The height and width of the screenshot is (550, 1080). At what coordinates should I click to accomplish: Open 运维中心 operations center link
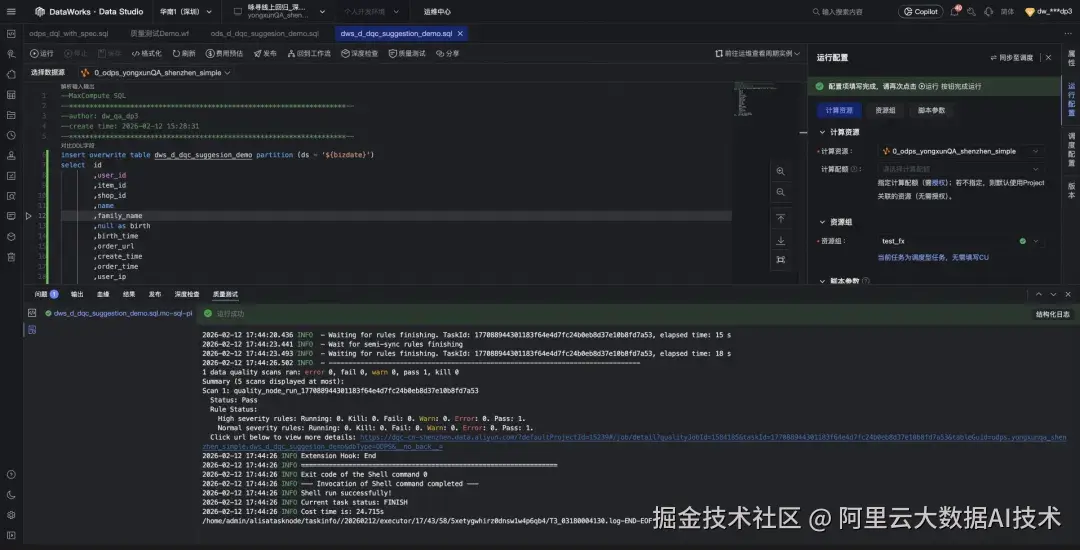pos(437,12)
